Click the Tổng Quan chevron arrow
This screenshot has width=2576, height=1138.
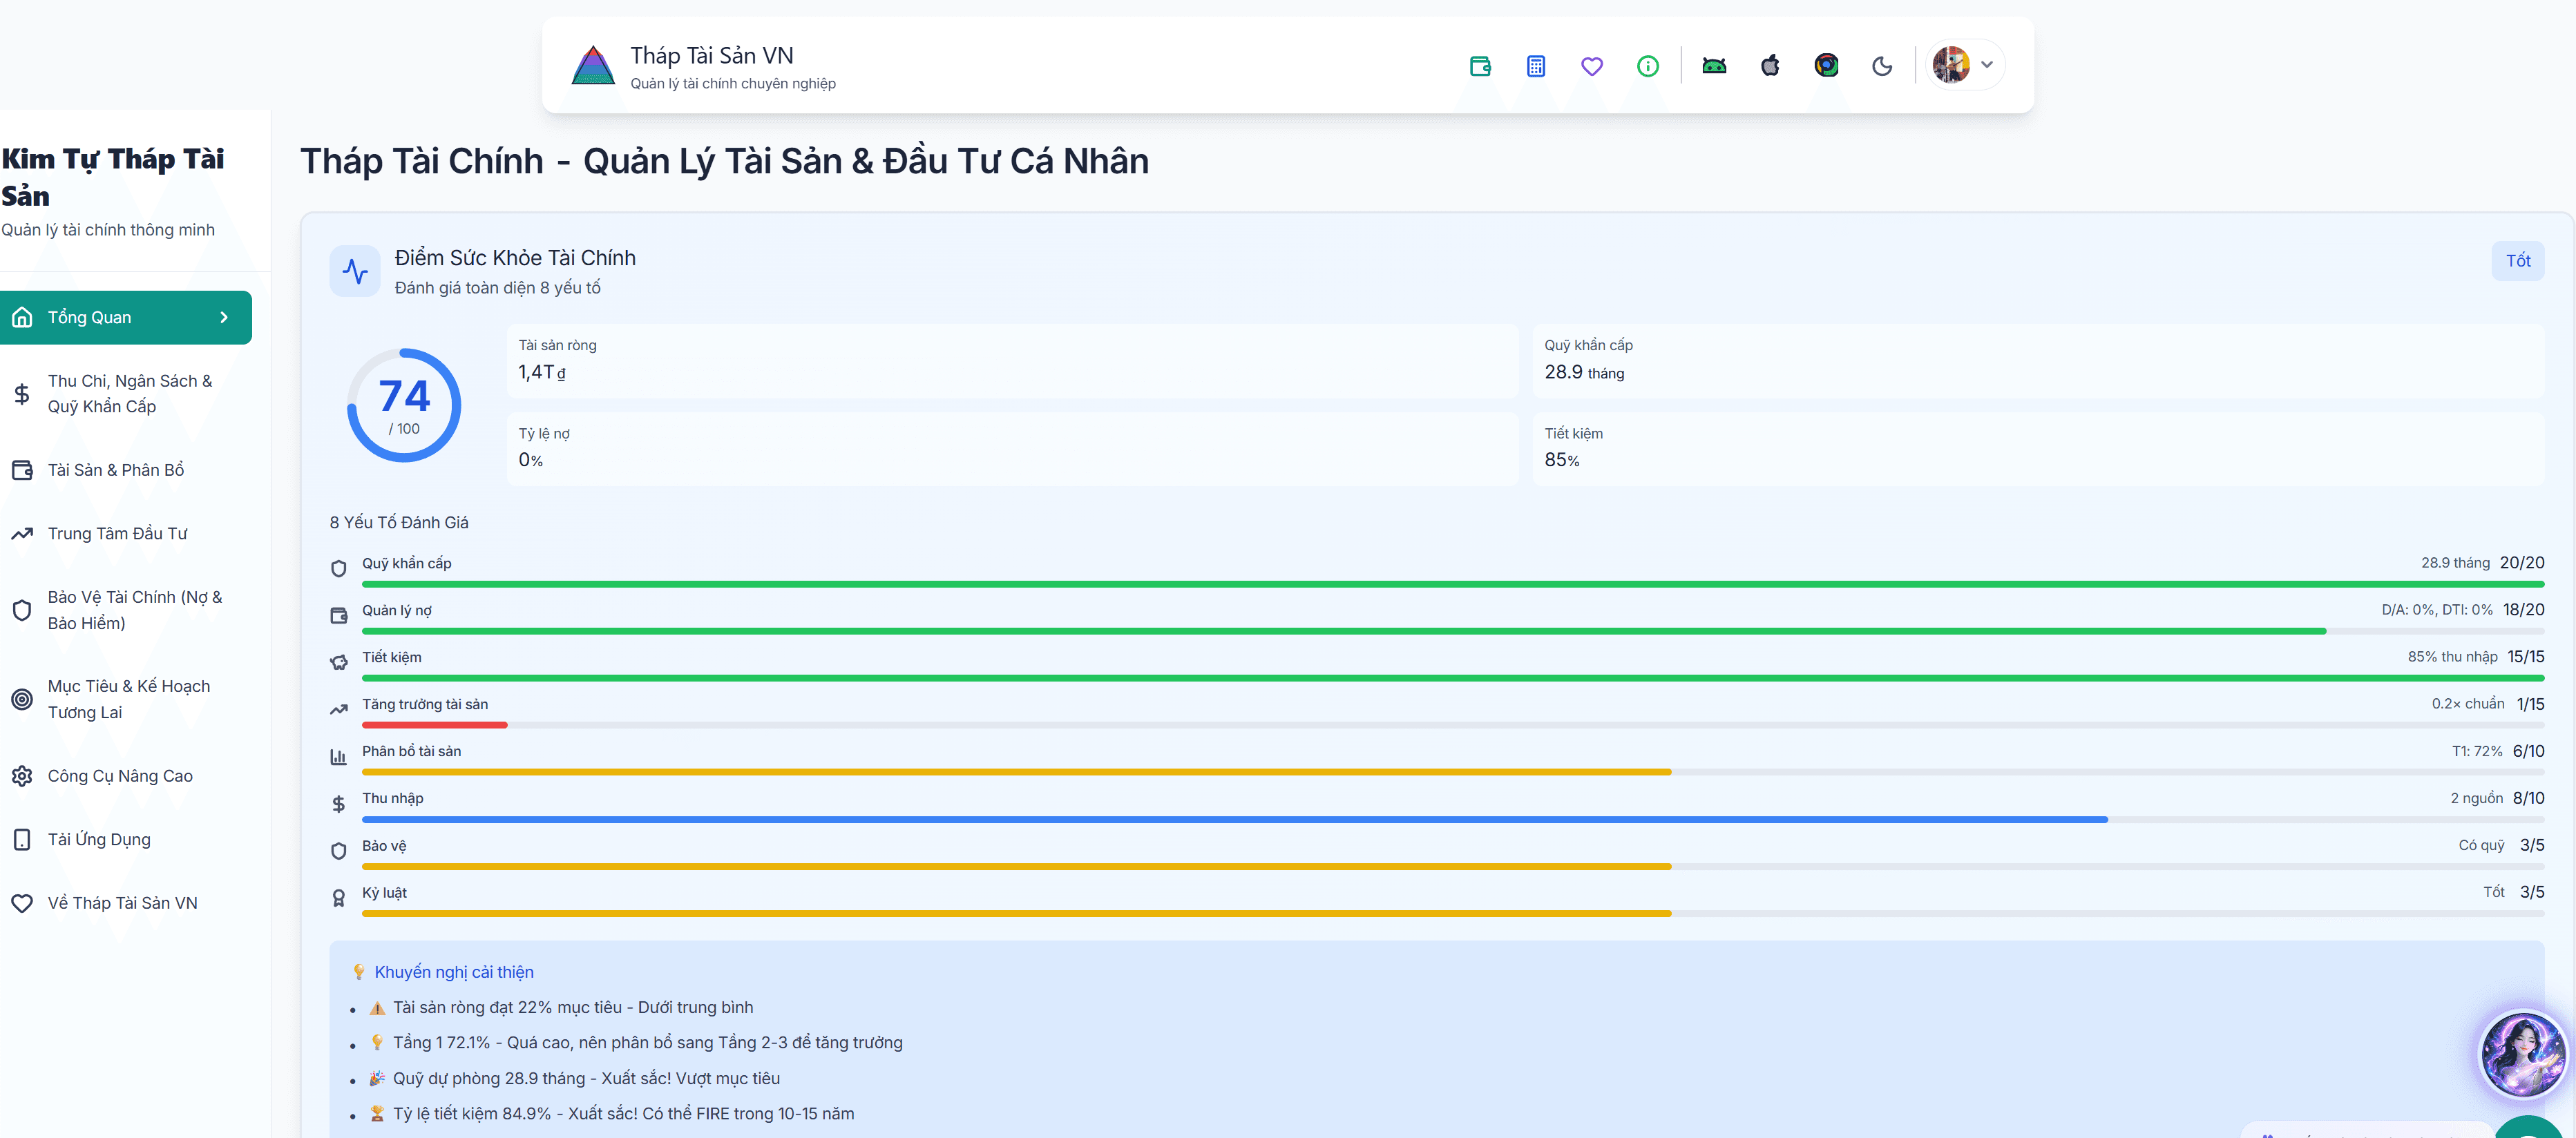pos(224,317)
